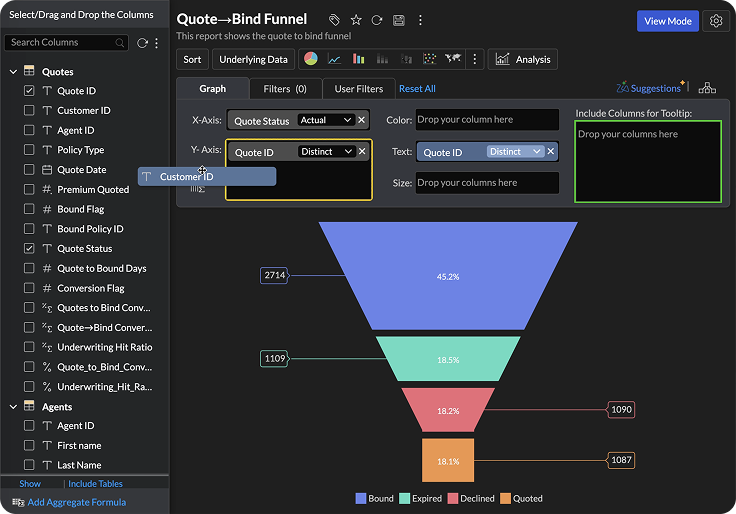
Task: Open the settings gear icon
Action: click(x=715, y=21)
